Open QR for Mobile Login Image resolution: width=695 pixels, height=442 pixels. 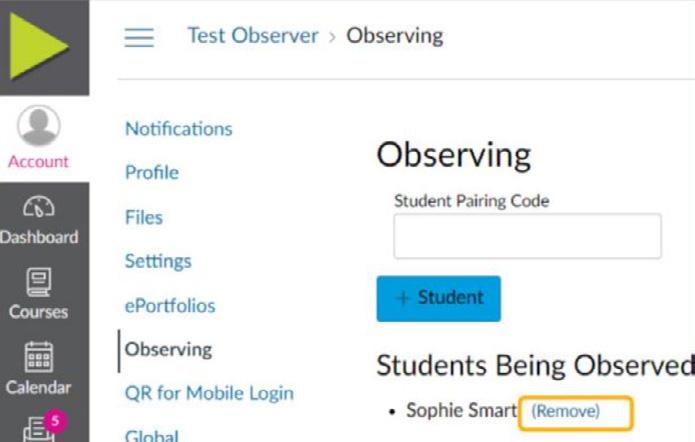pos(209,393)
